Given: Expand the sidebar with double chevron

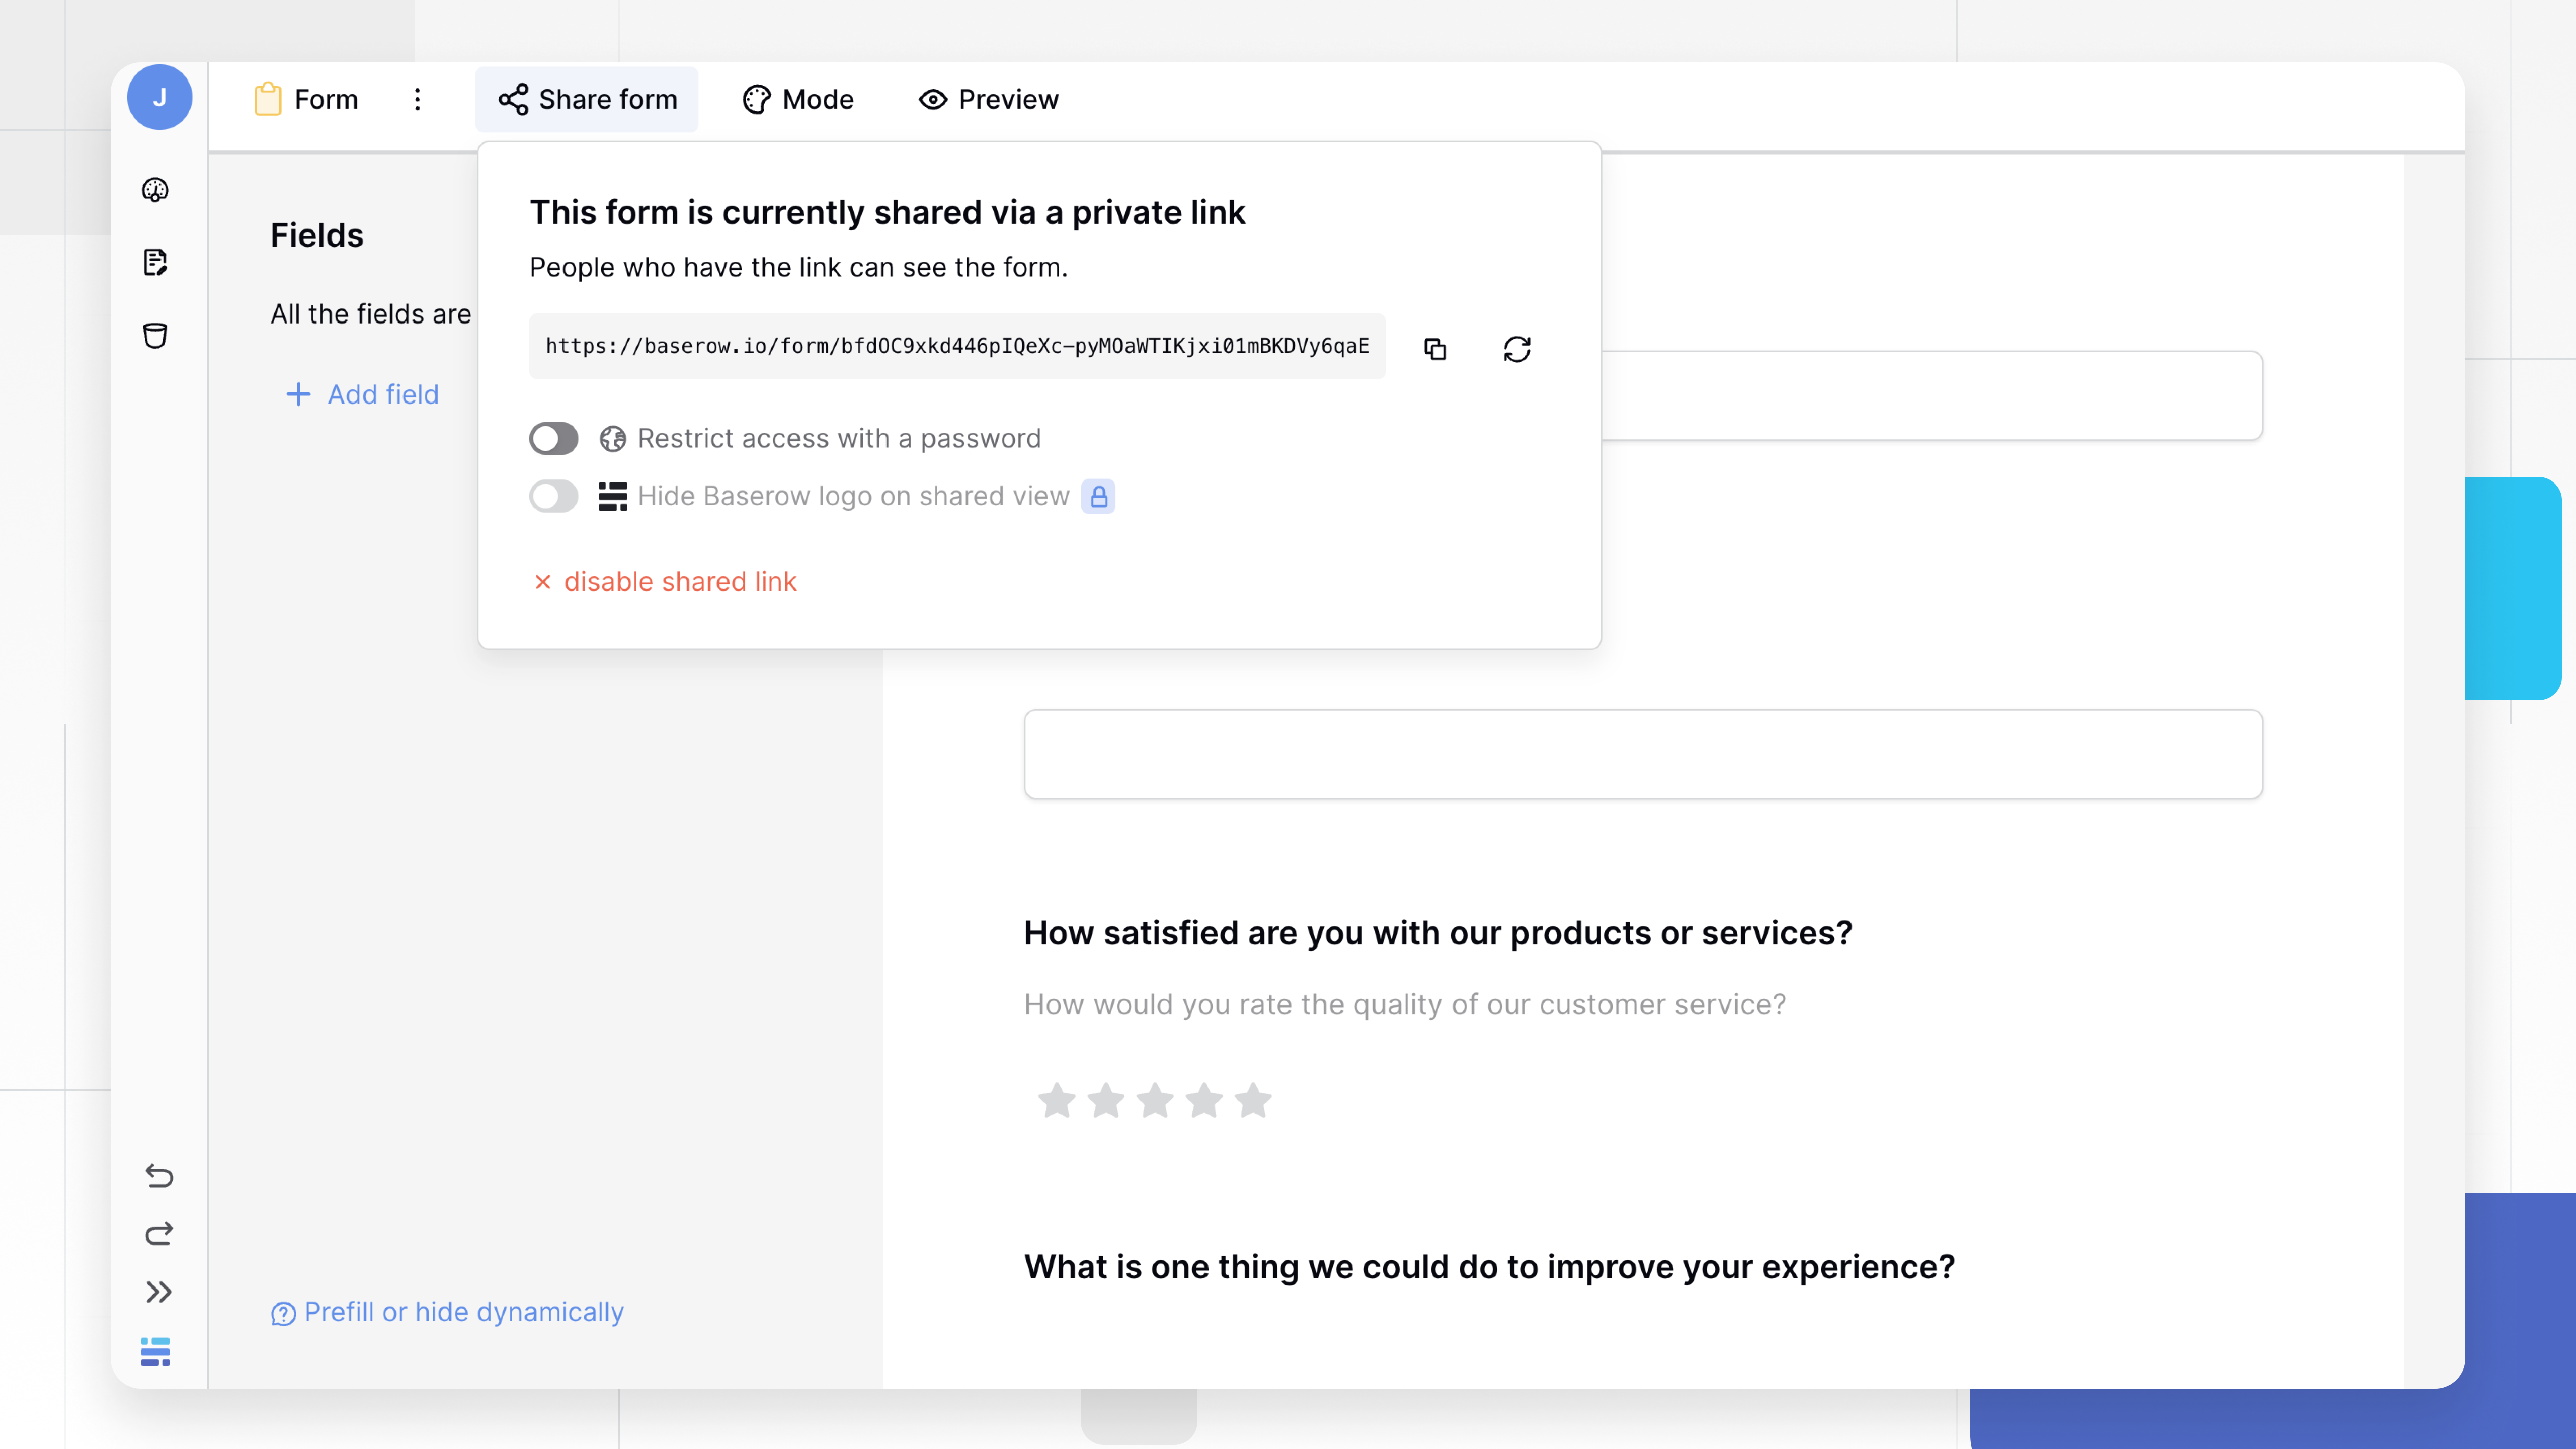Looking at the screenshot, I should [x=158, y=1292].
